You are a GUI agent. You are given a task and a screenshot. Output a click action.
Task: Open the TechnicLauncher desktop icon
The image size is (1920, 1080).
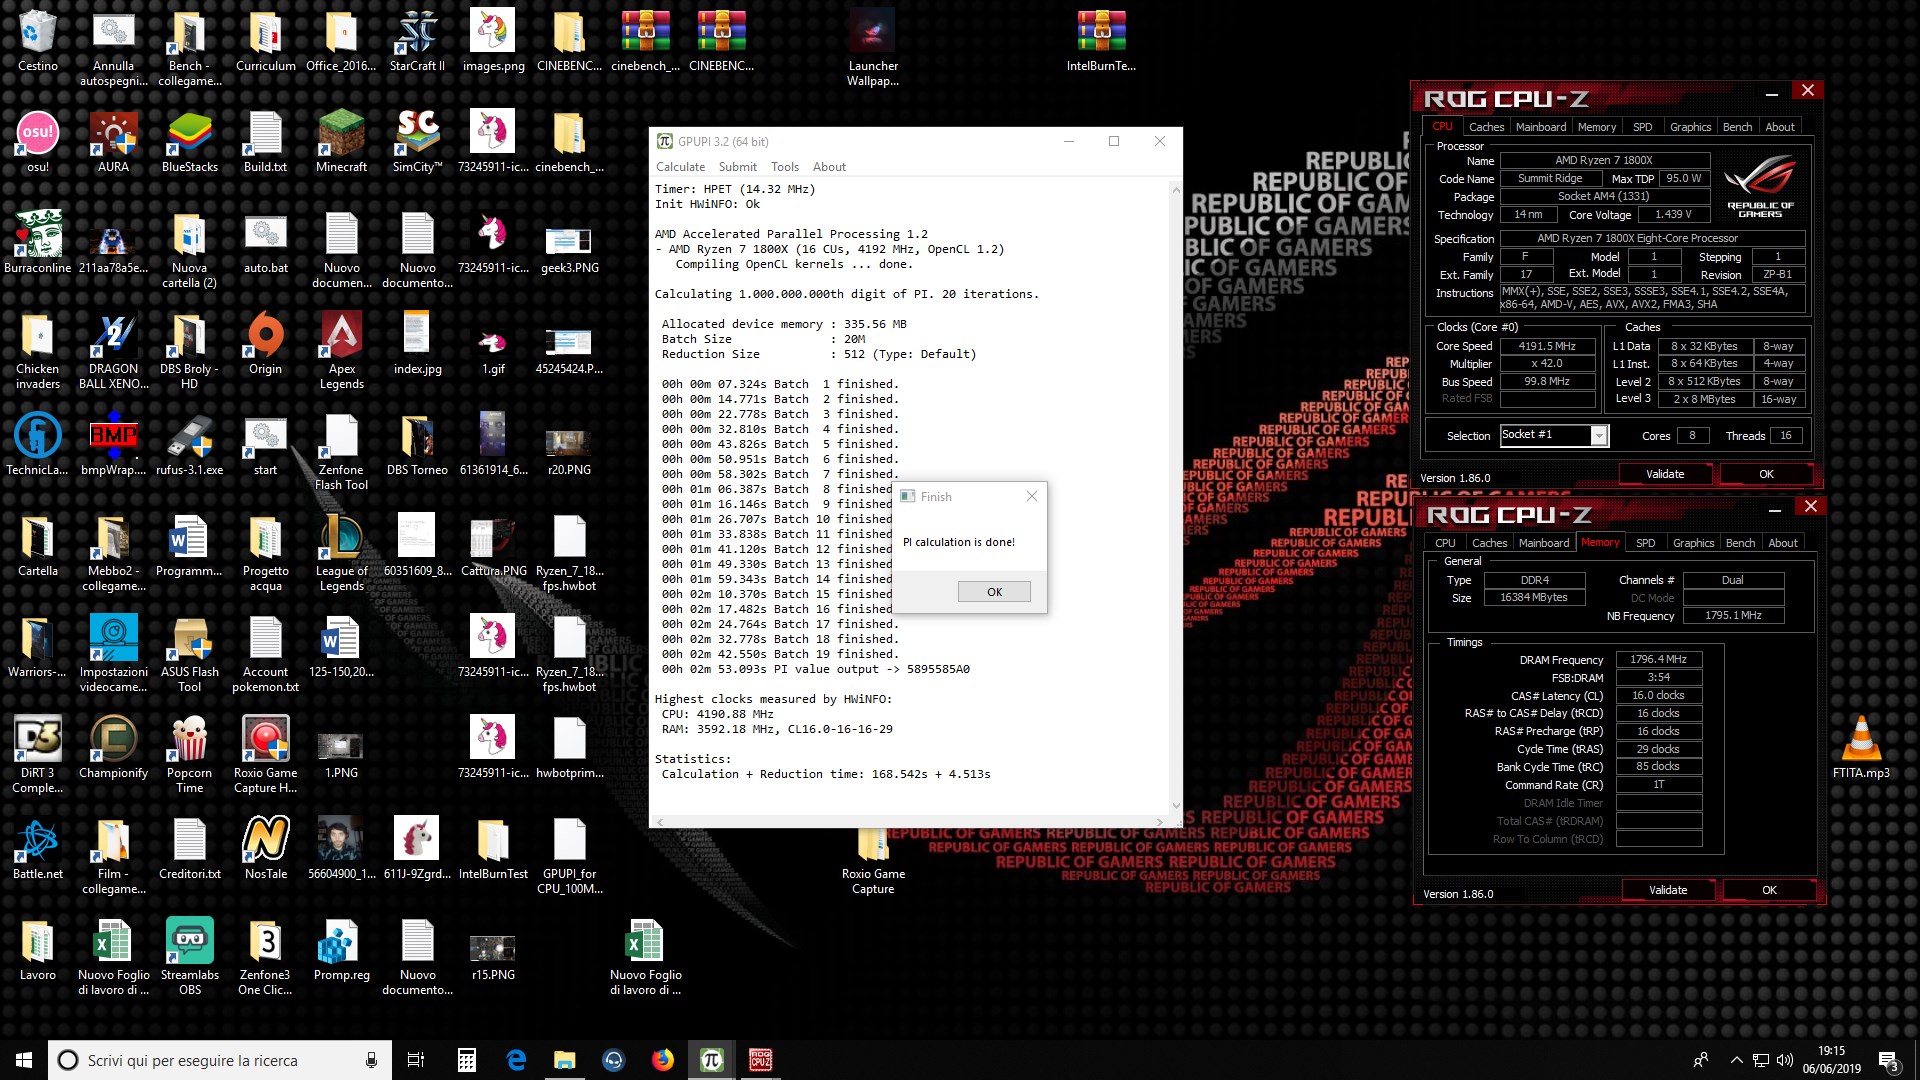tap(38, 446)
